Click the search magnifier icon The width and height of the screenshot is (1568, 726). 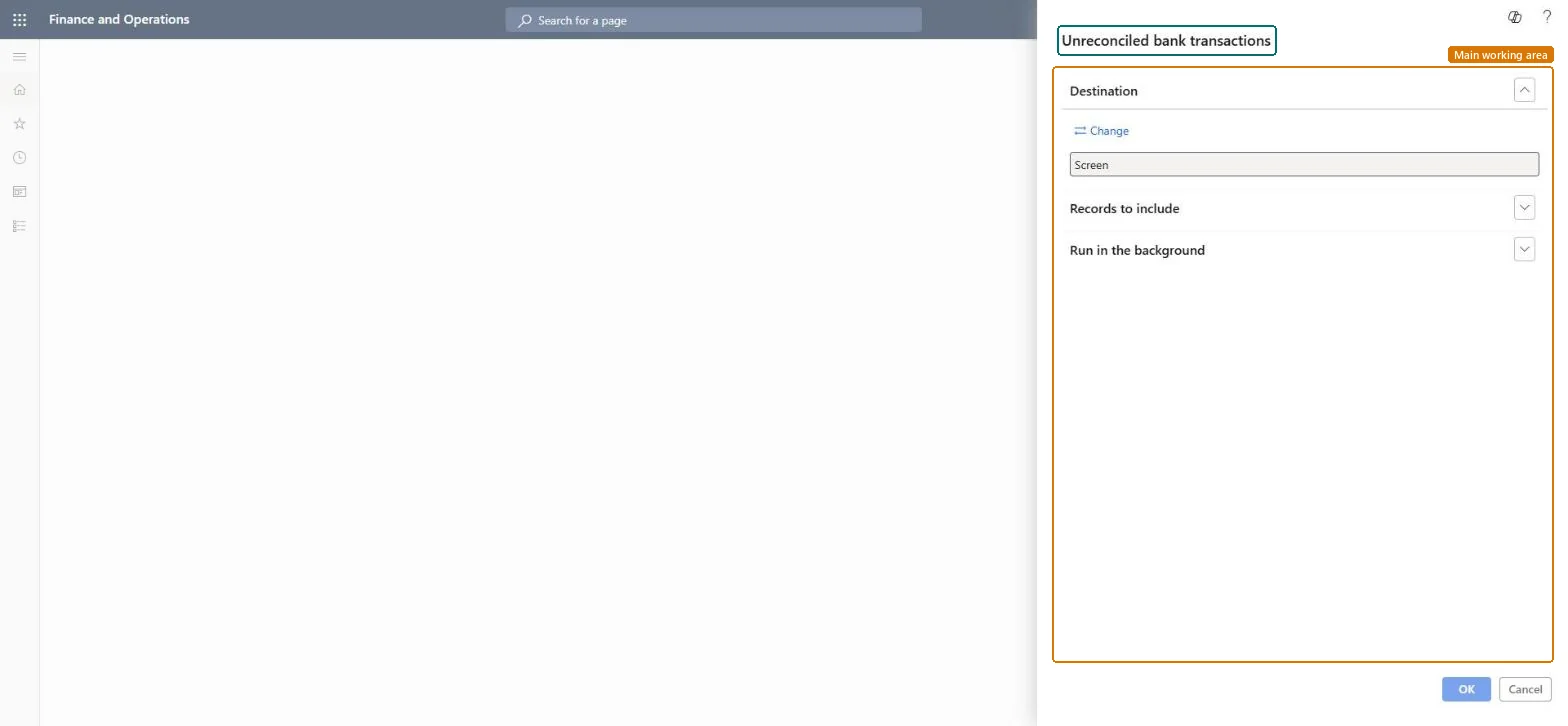(525, 20)
